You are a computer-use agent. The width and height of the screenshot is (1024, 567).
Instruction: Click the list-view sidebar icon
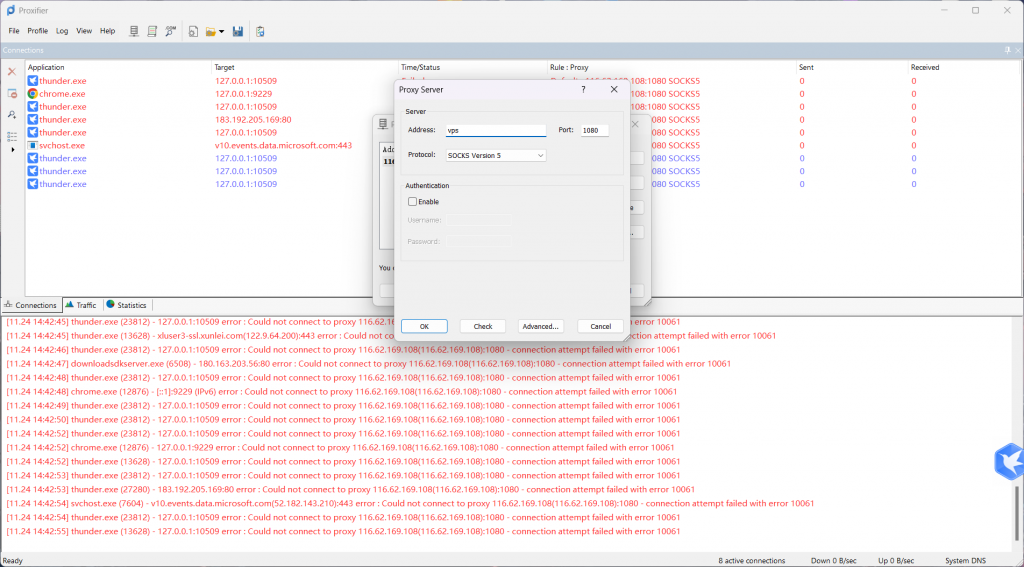[12, 137]
